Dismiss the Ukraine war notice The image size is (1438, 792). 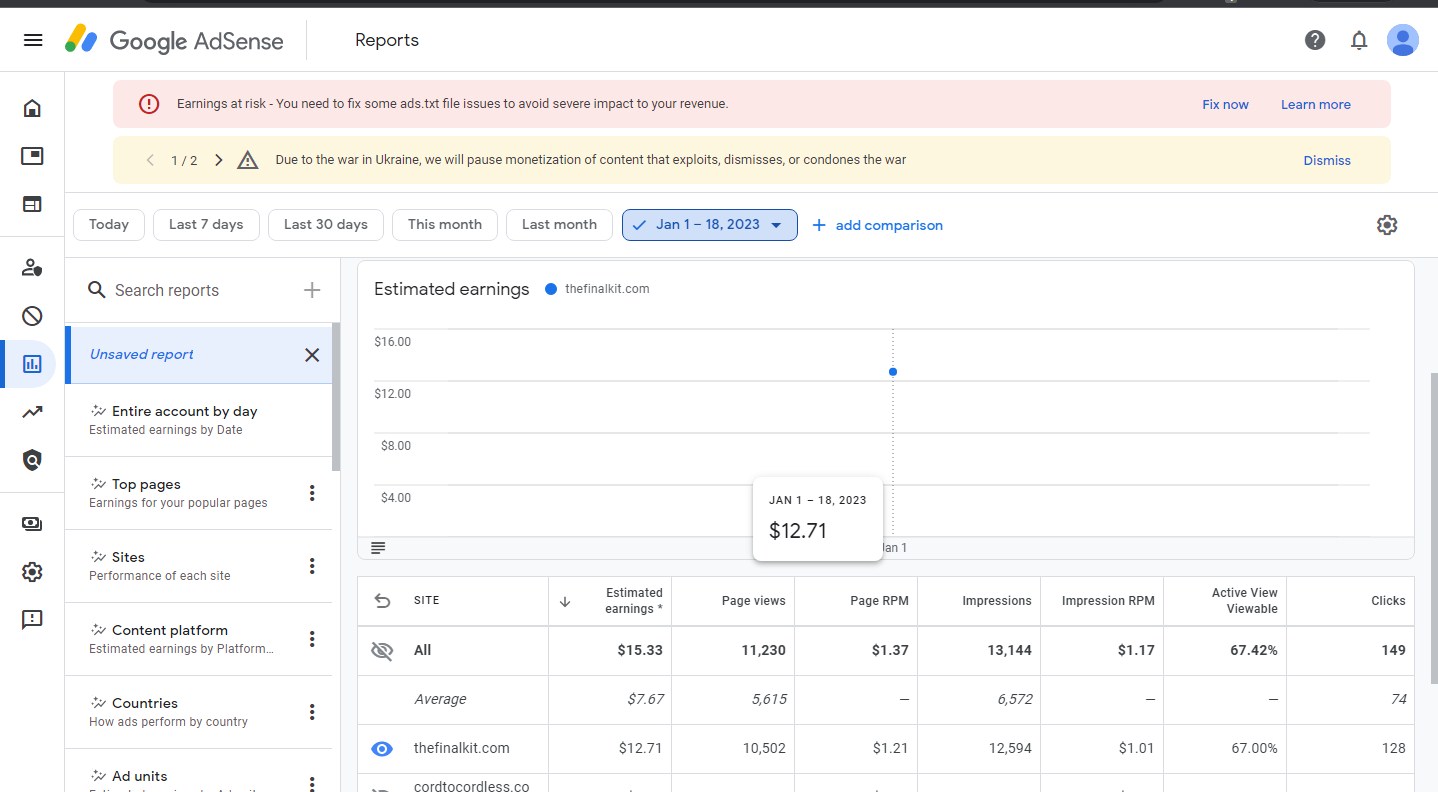(x=1327, y=160)
